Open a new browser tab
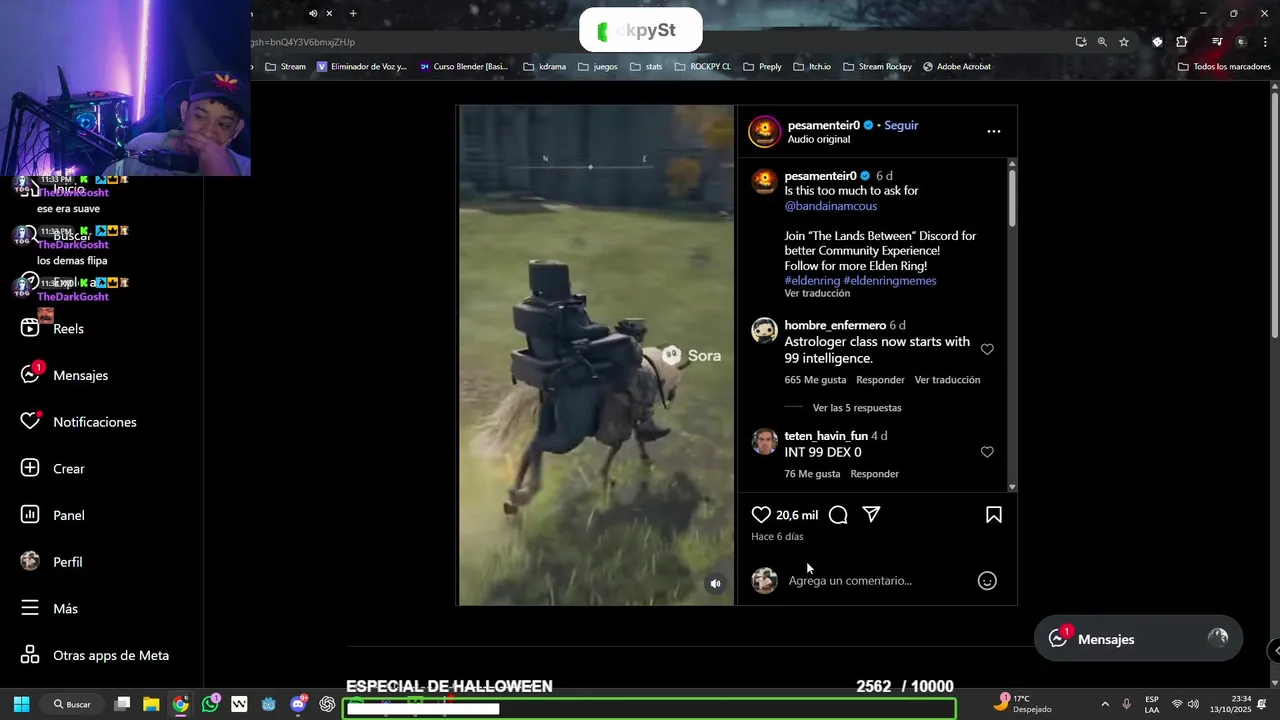Viewport: 1280px width, 720px height. pos(353,13)
